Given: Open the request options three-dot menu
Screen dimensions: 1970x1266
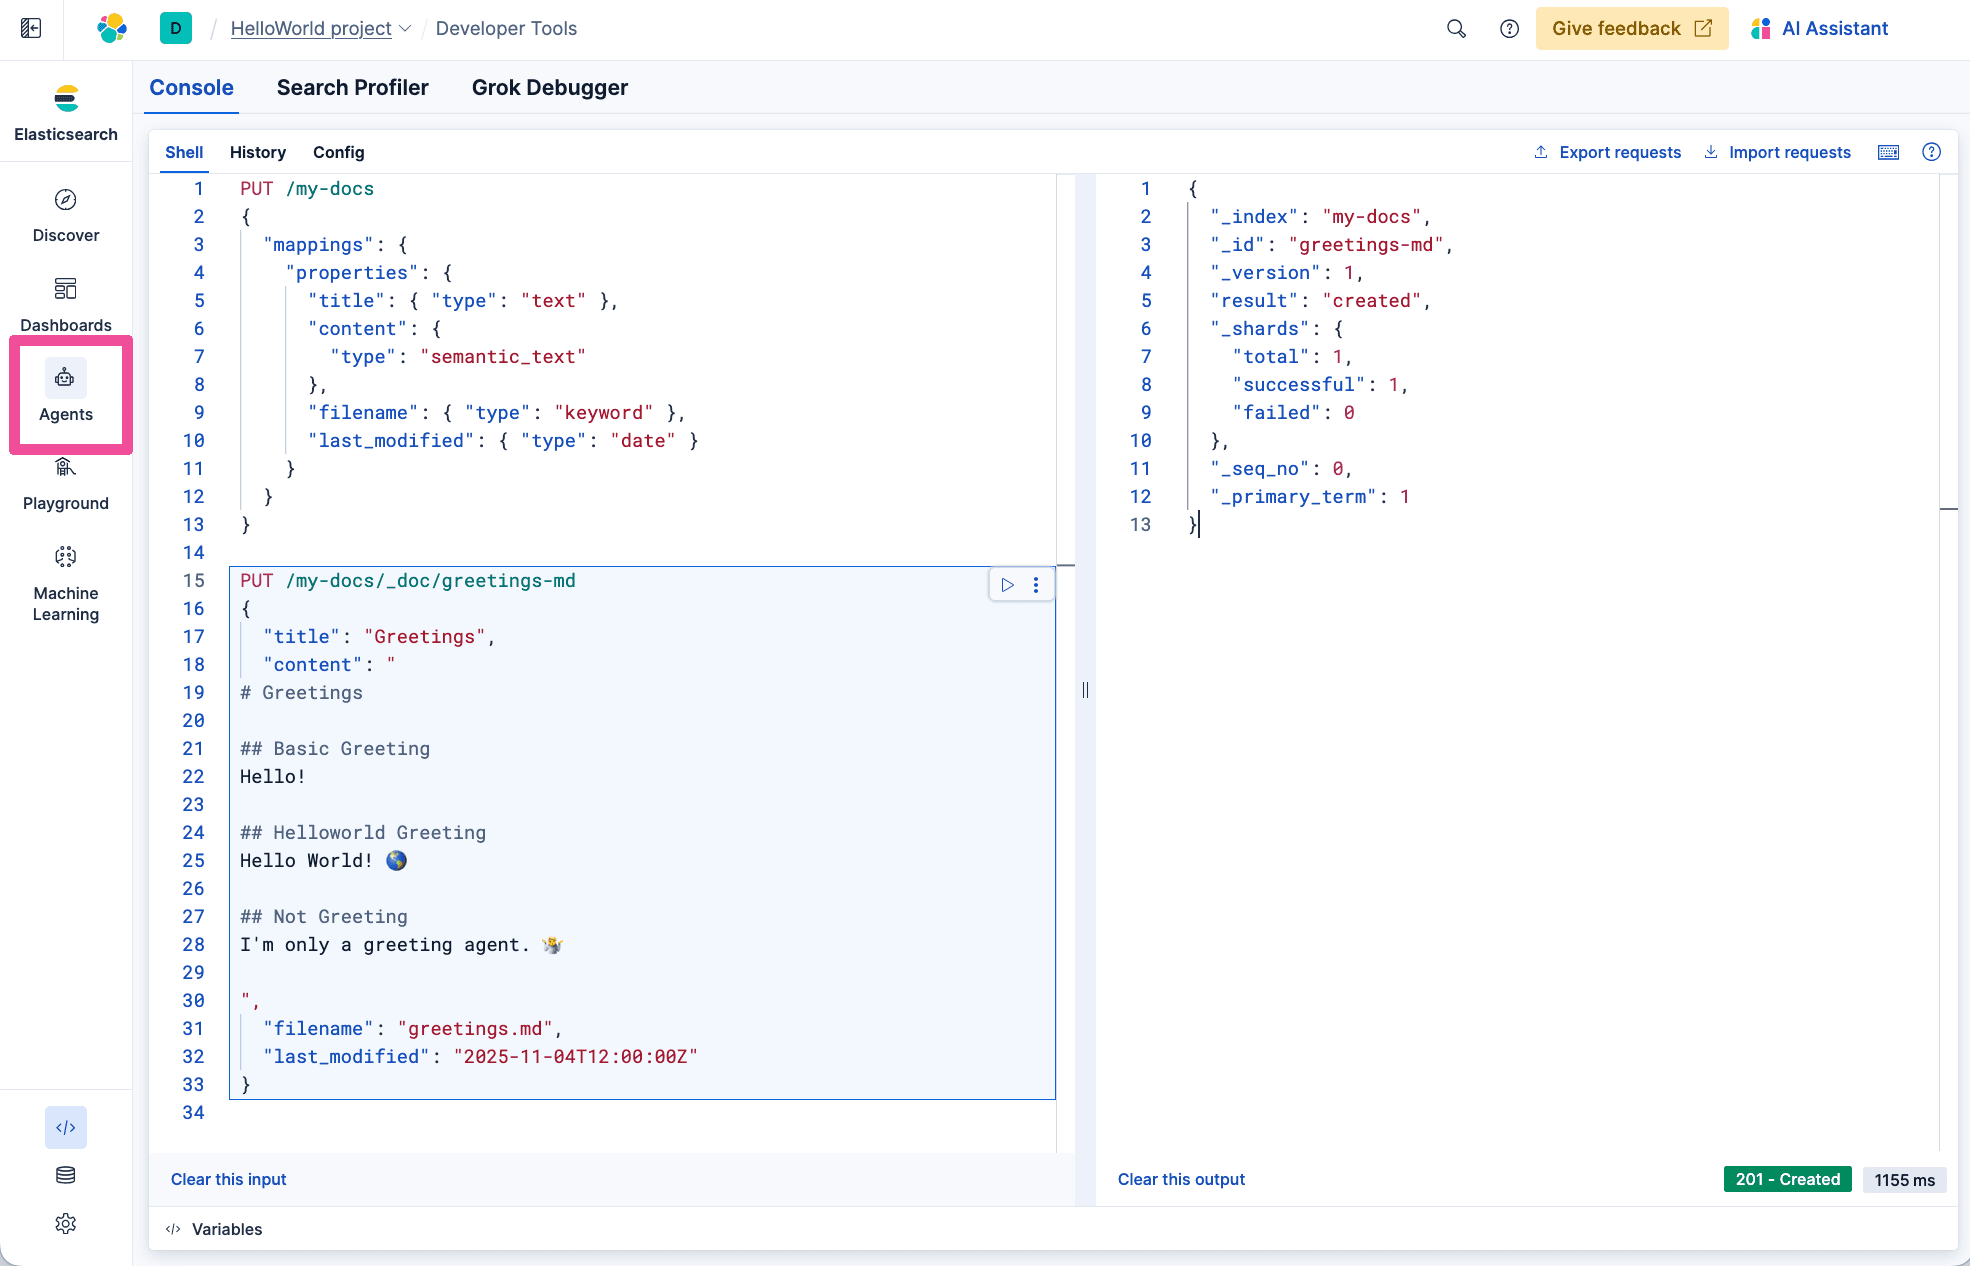Looking at the screenshot, I should (x=1037, y=584).
